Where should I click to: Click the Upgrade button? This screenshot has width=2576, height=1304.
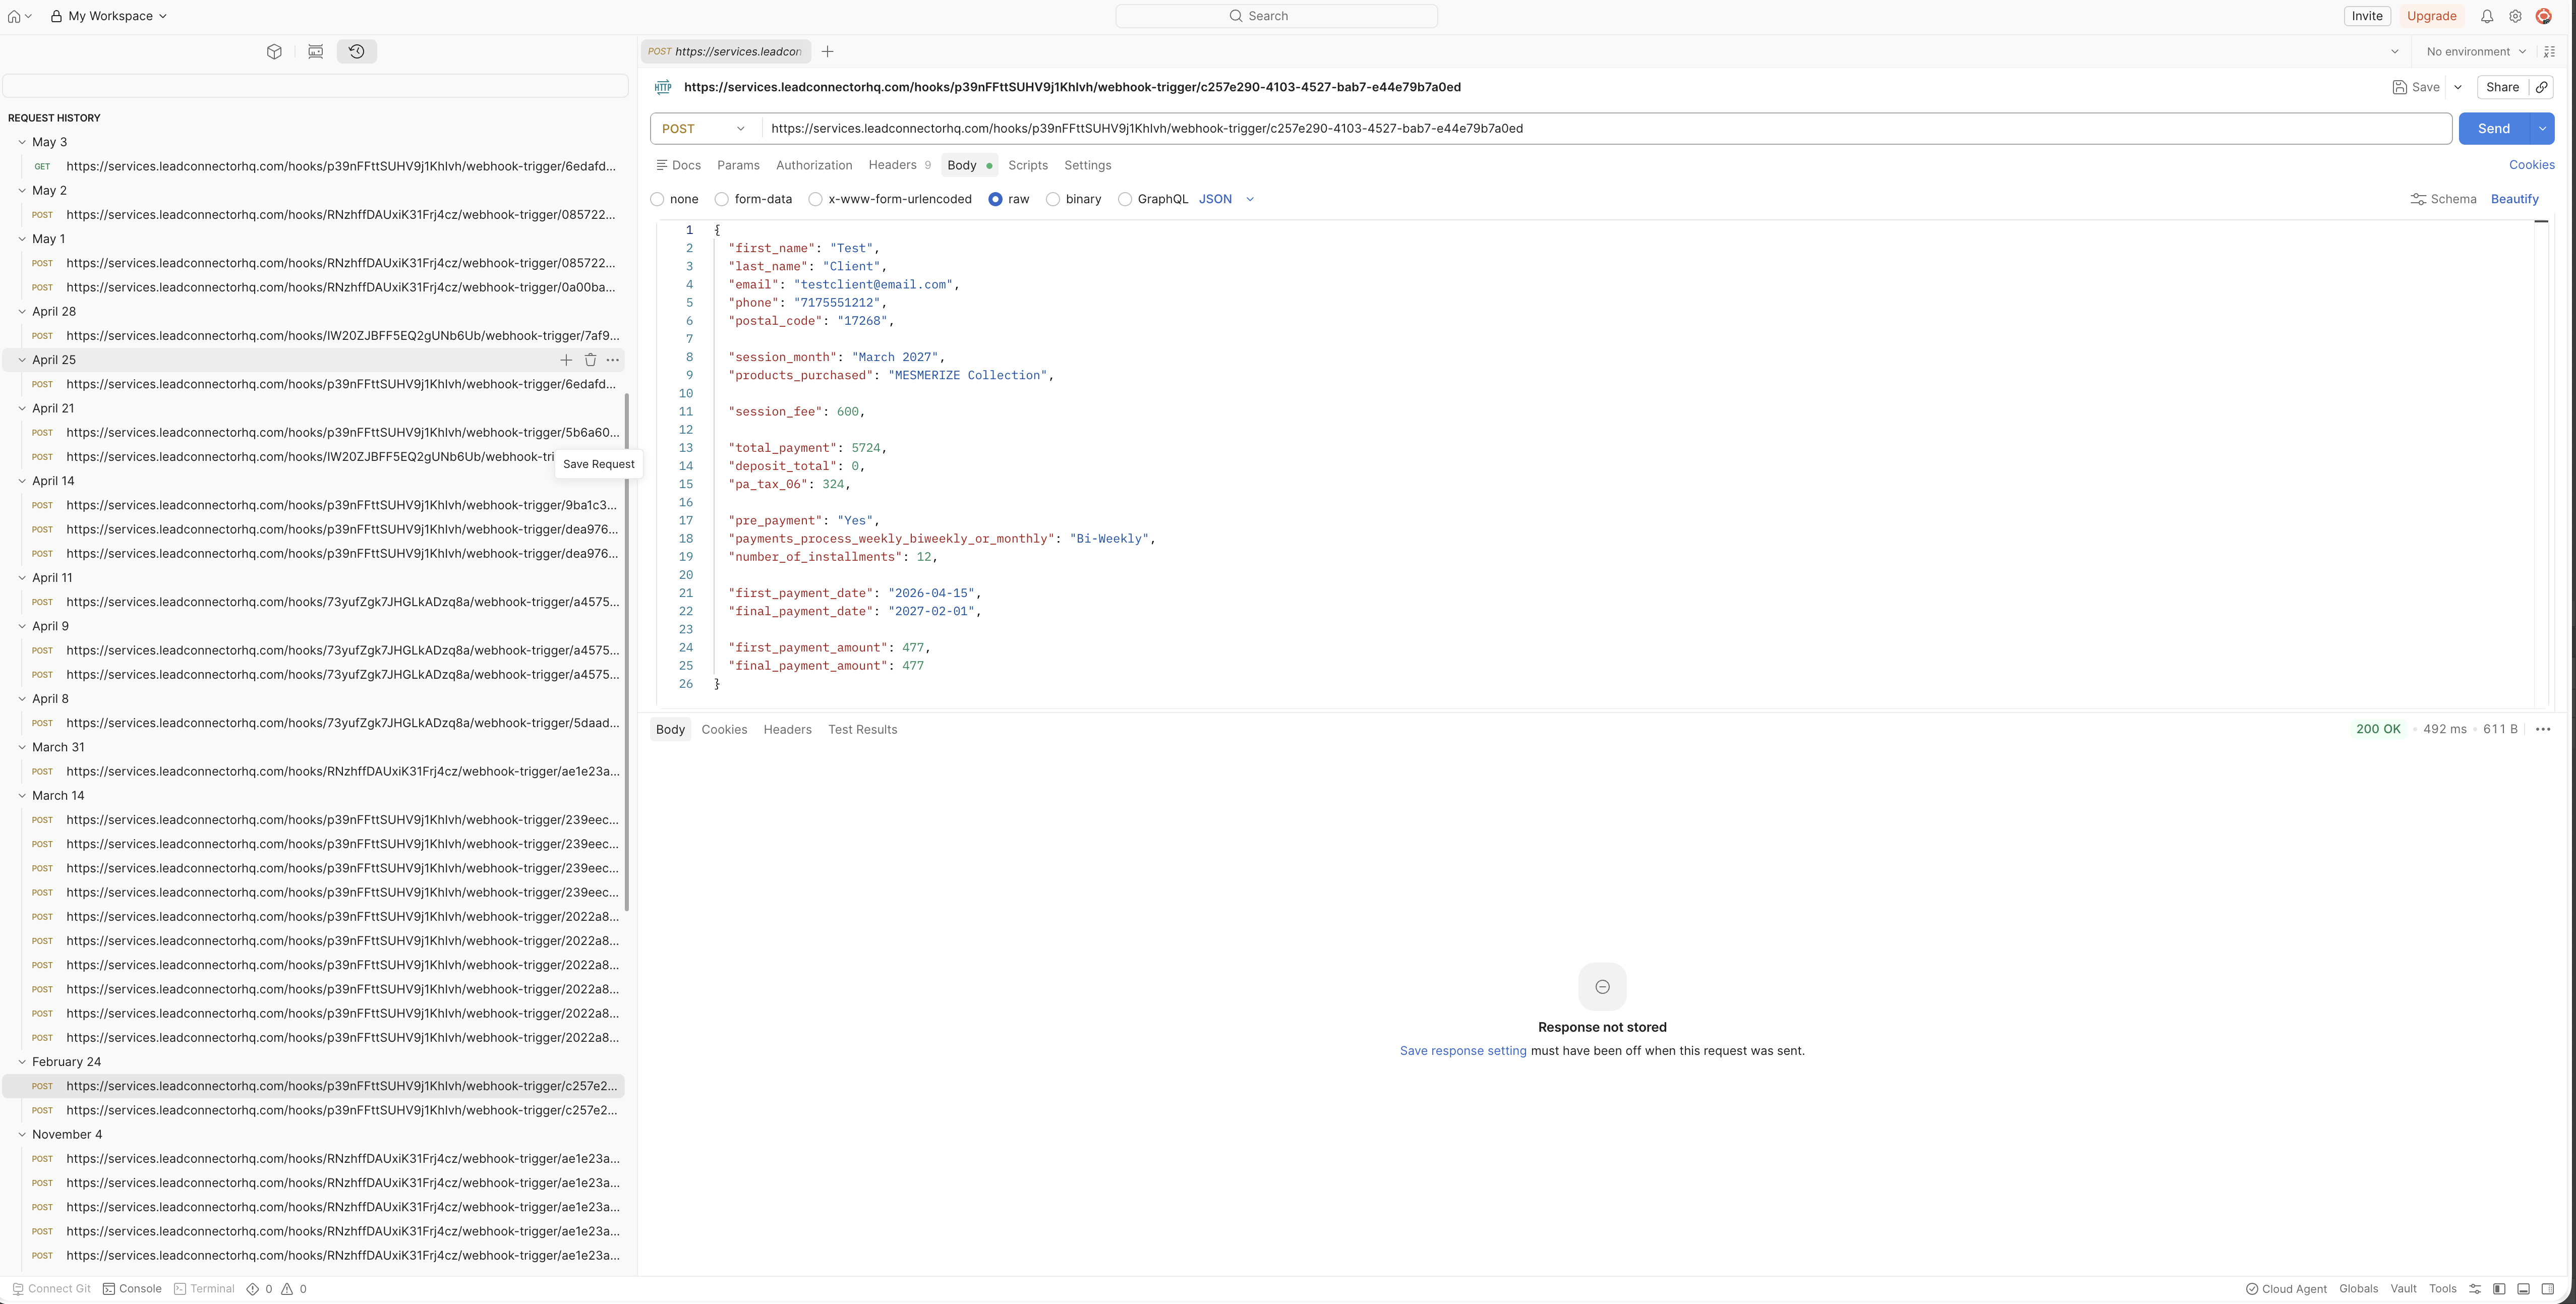coord(2432,16)
